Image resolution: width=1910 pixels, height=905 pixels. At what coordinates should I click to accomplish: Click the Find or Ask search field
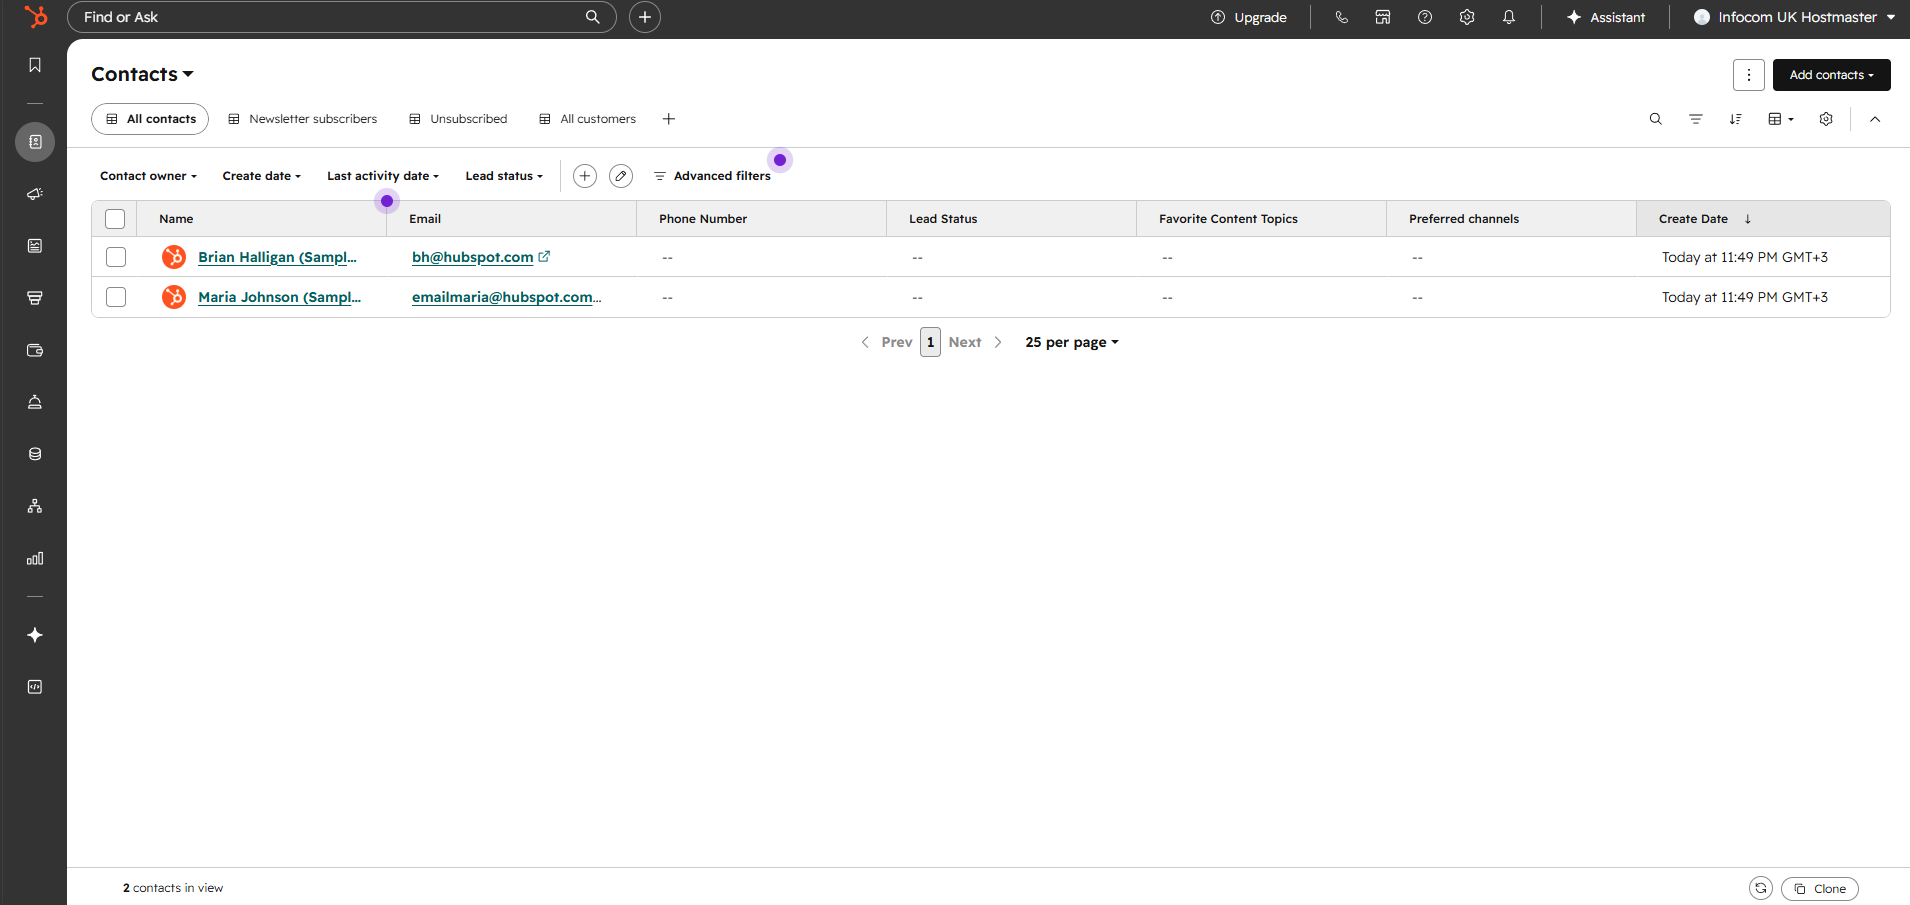coord(341,17)
